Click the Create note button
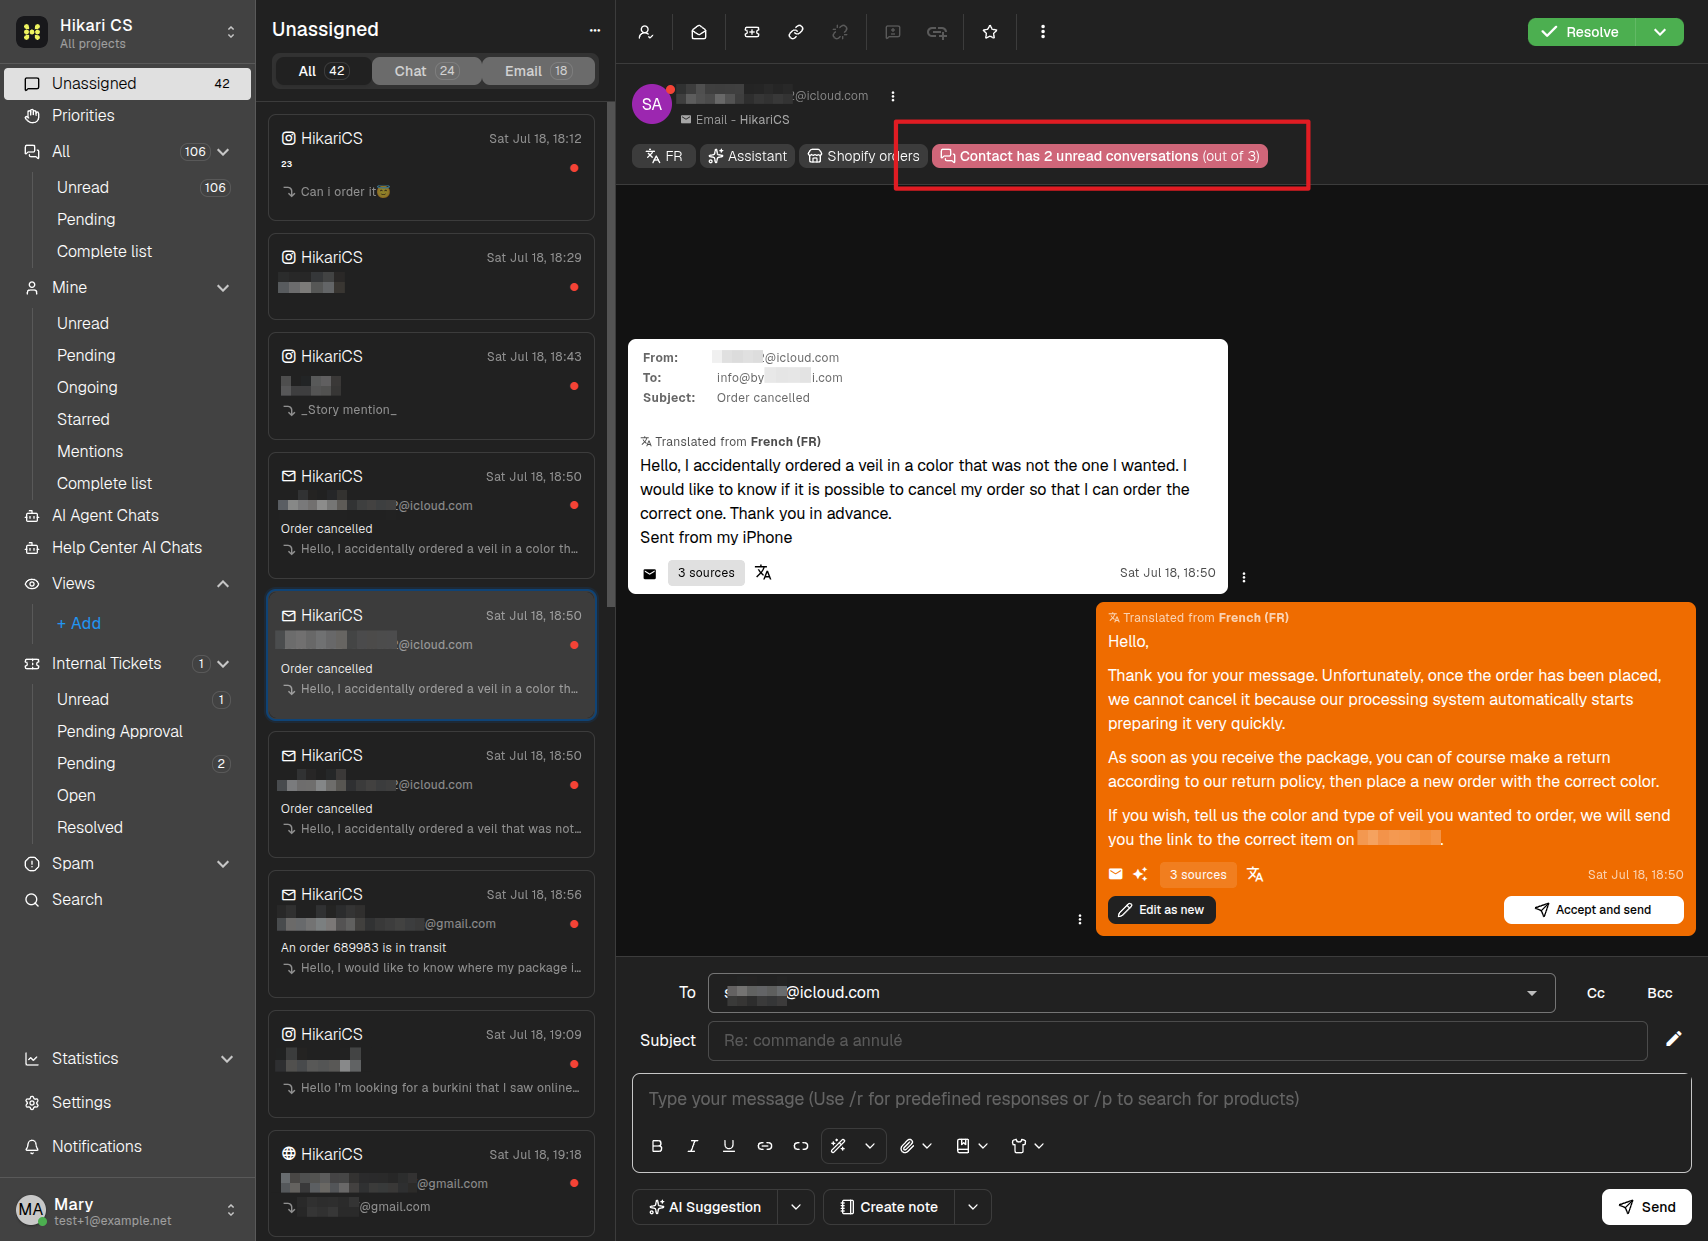 tap(889, 1207)
